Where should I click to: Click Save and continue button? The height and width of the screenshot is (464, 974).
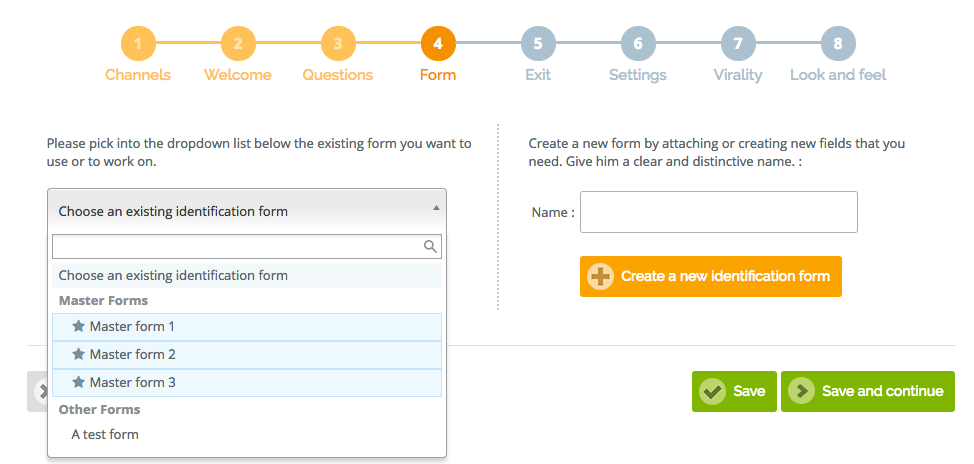[868, 391]
